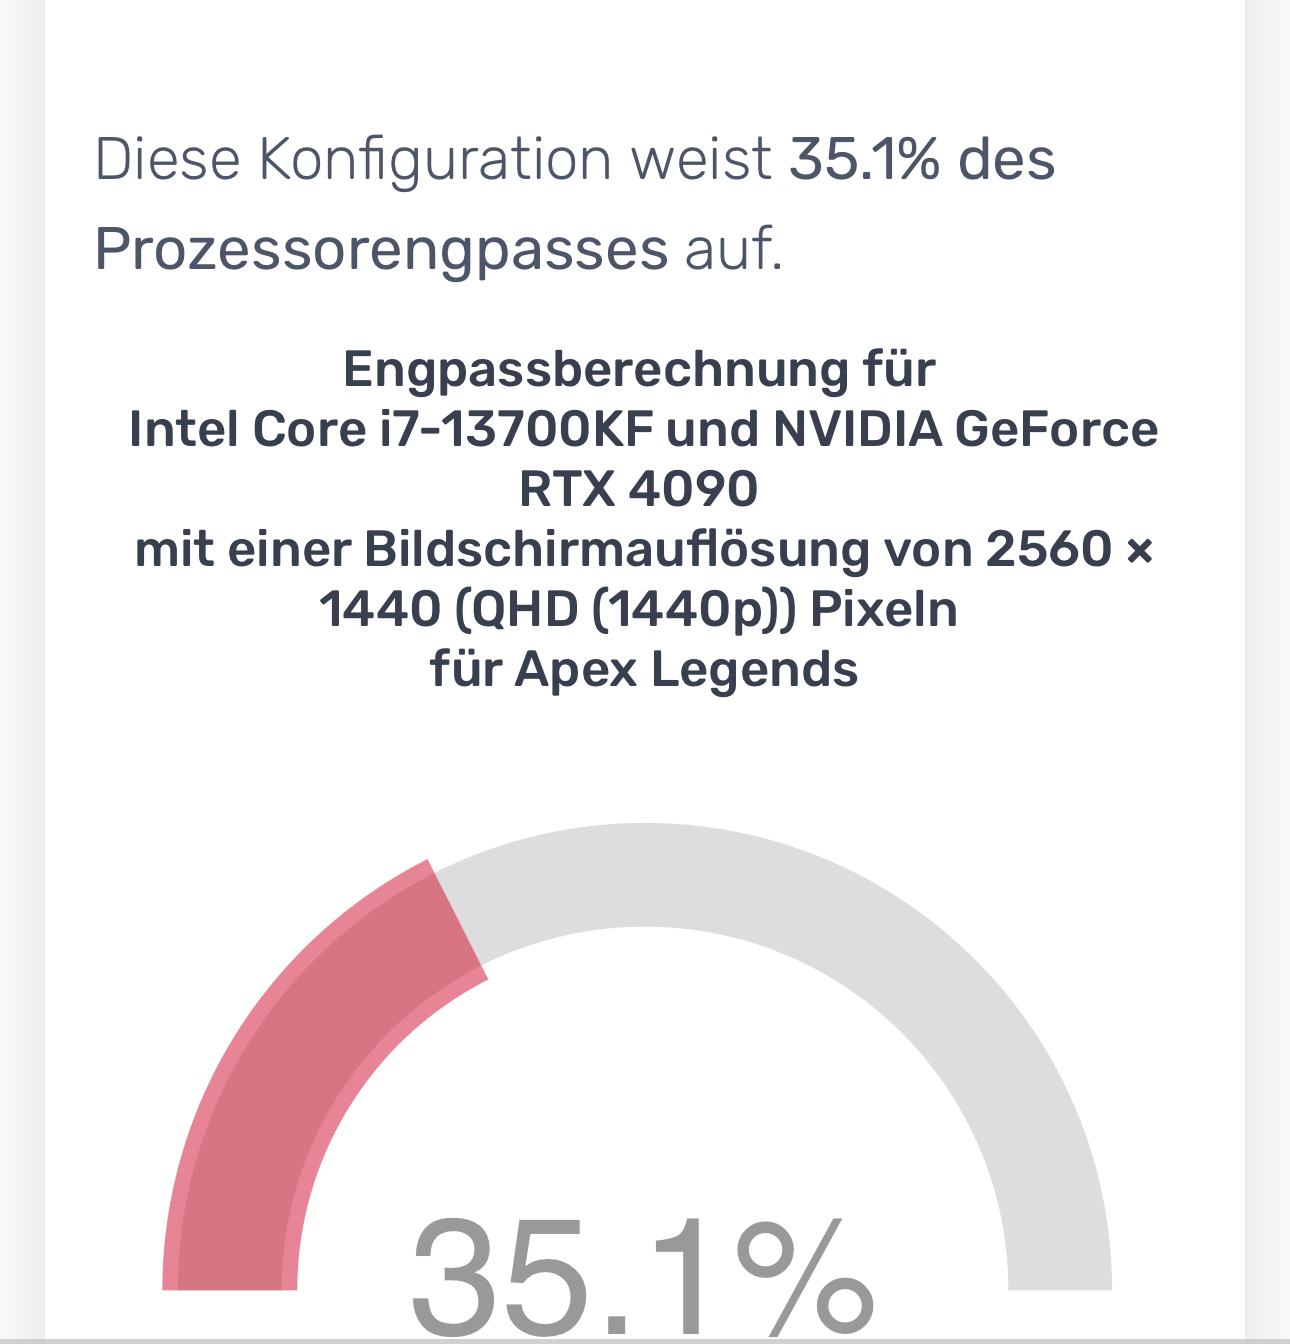Image resolution: width=1290 pixels, height=1344 pixels.
Task: Click the word "Diese" starting the summary
Action: click(167, 159)
